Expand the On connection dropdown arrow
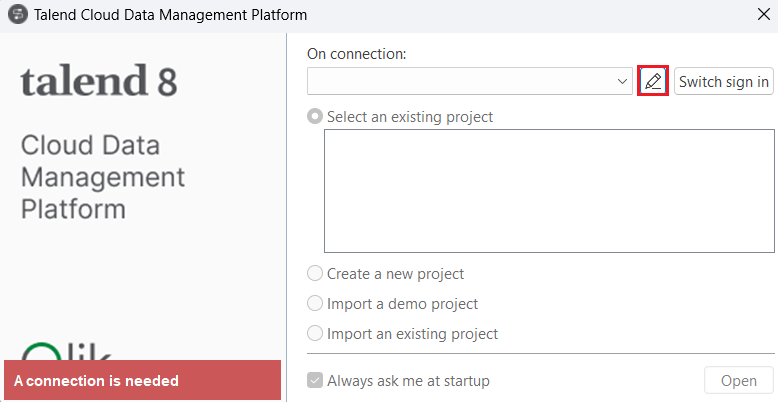The height and width of the screenshot is (402, 778). click(x=622, y=82)
